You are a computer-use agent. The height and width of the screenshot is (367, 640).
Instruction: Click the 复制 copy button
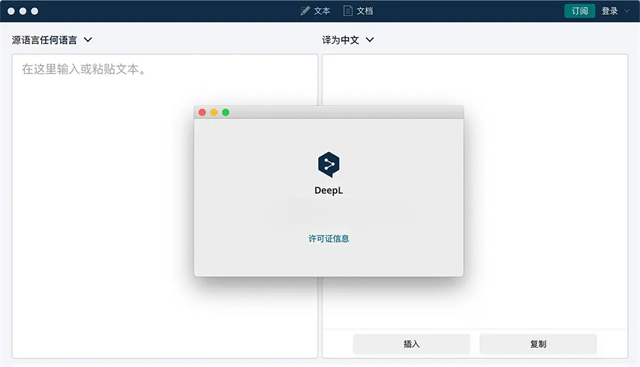click(x=538, y=344)
